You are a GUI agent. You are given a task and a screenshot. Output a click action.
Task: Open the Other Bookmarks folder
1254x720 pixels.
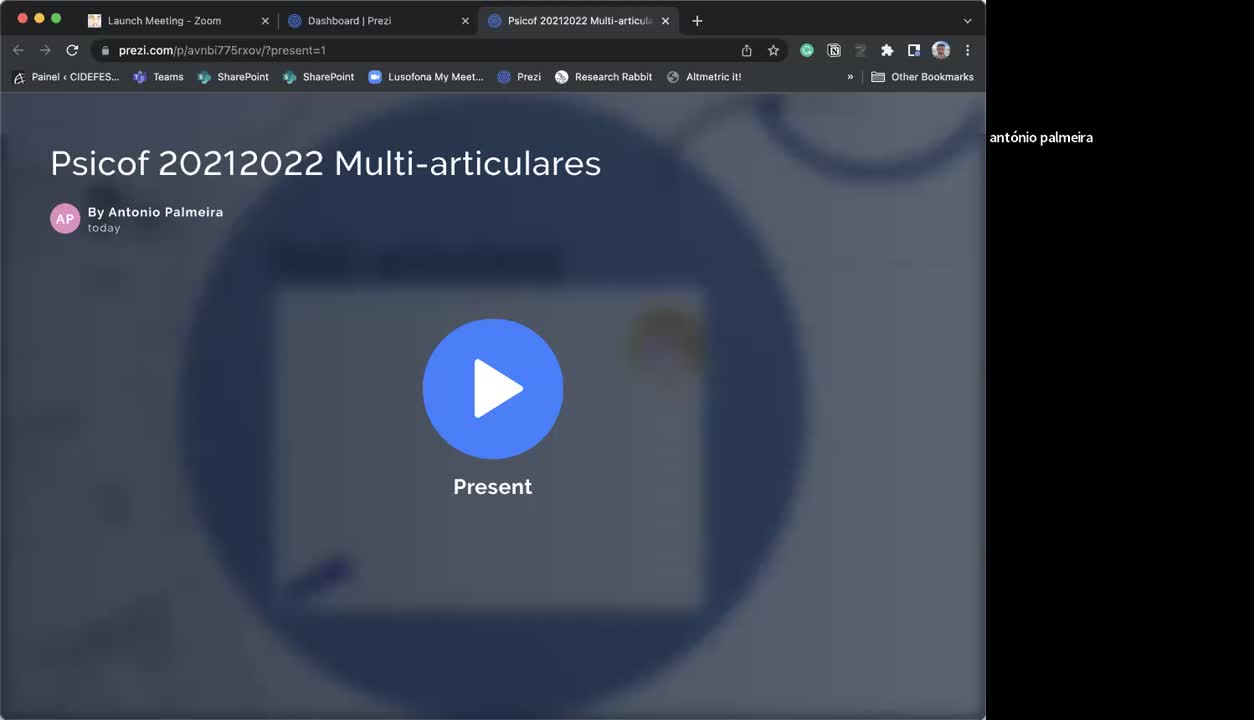click(x=922, y=77)
